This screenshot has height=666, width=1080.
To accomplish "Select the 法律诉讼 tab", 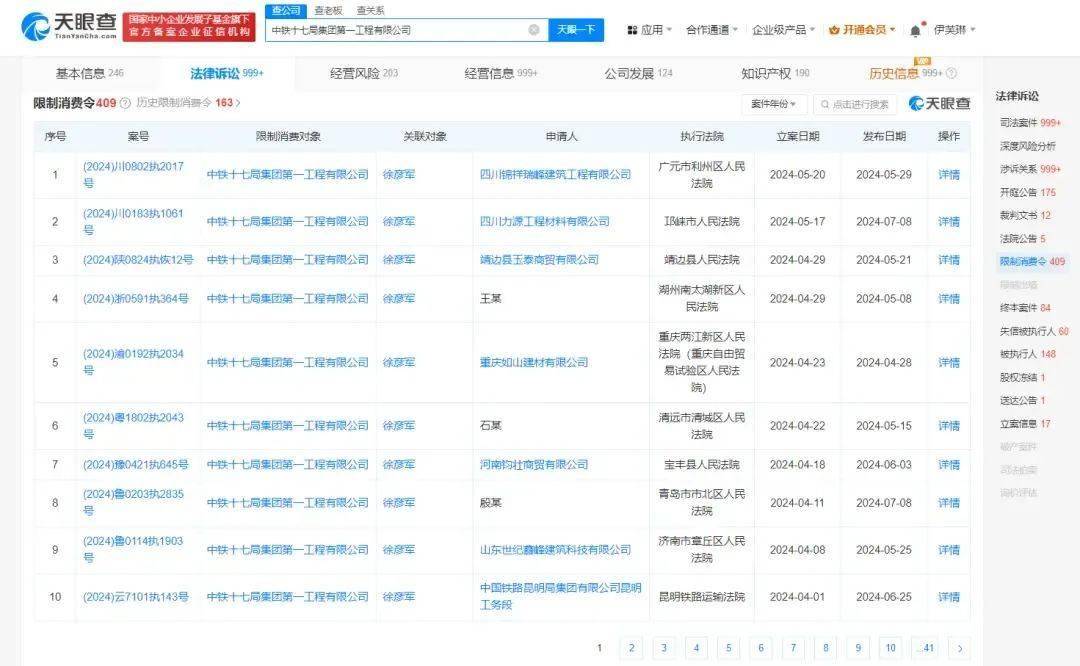I will click(x=227, y=73).
